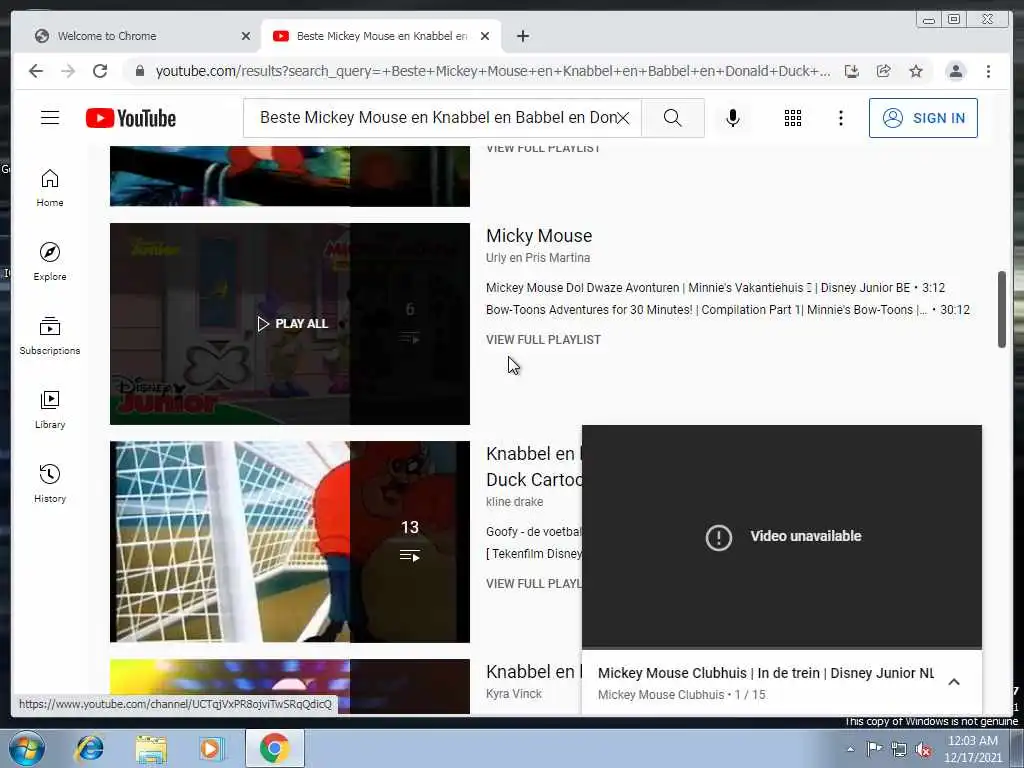
Task: Open Windows Media Player from taskbar
Action: [x=212, y=748]
